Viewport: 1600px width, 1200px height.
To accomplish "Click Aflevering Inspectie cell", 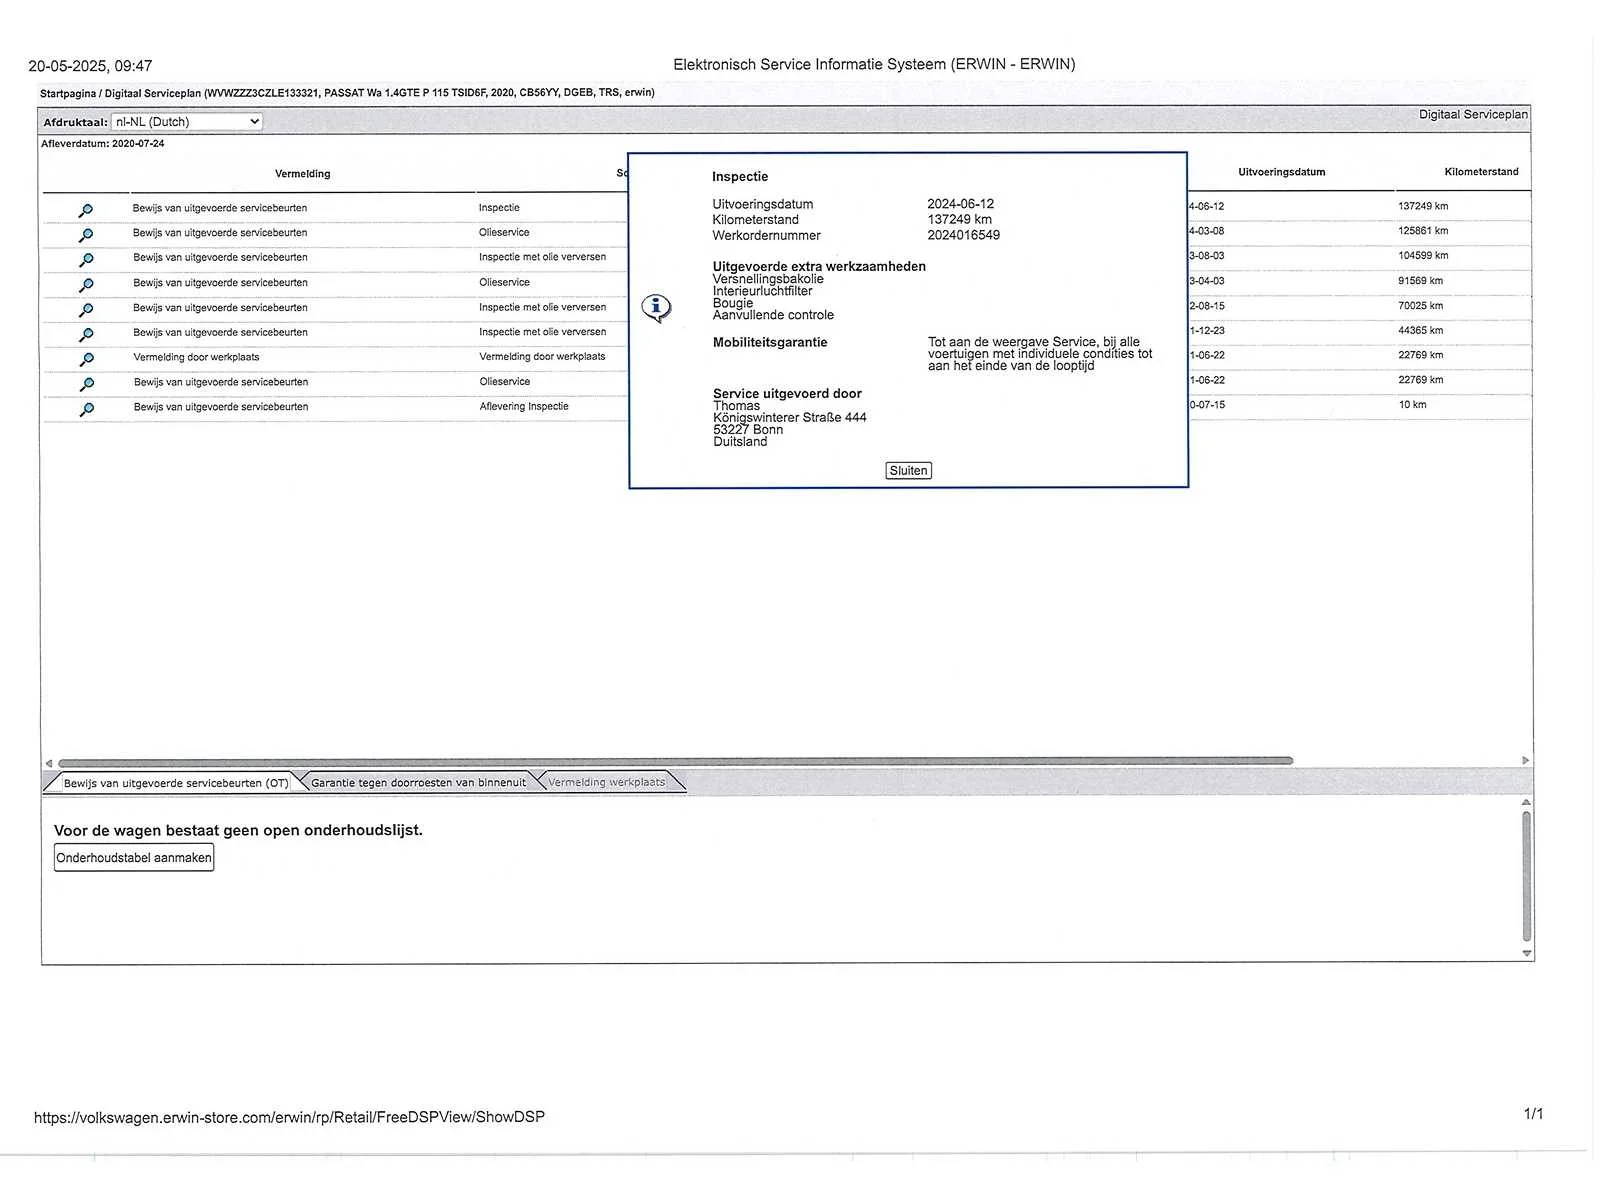I will click(x=524, y=406).
